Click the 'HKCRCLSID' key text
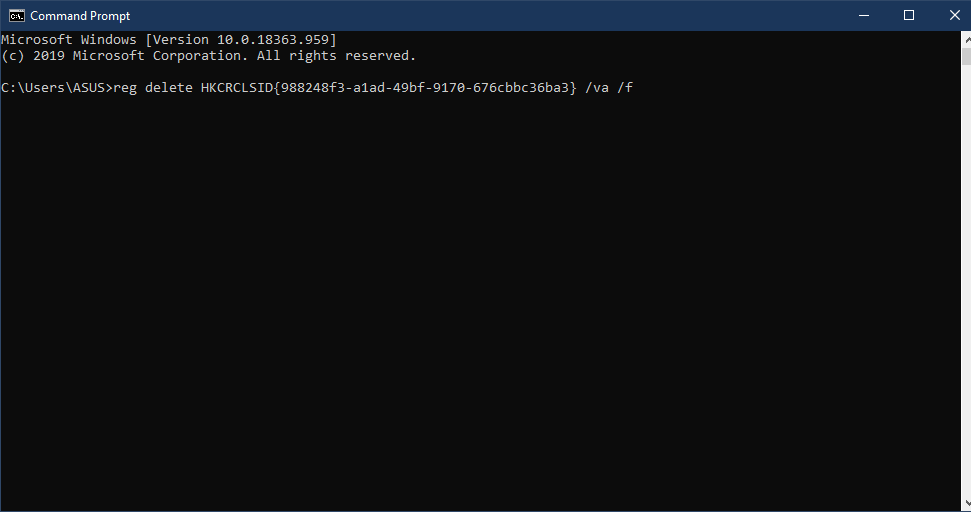This screenshot has height=512, width=971. tap(237, 88)
